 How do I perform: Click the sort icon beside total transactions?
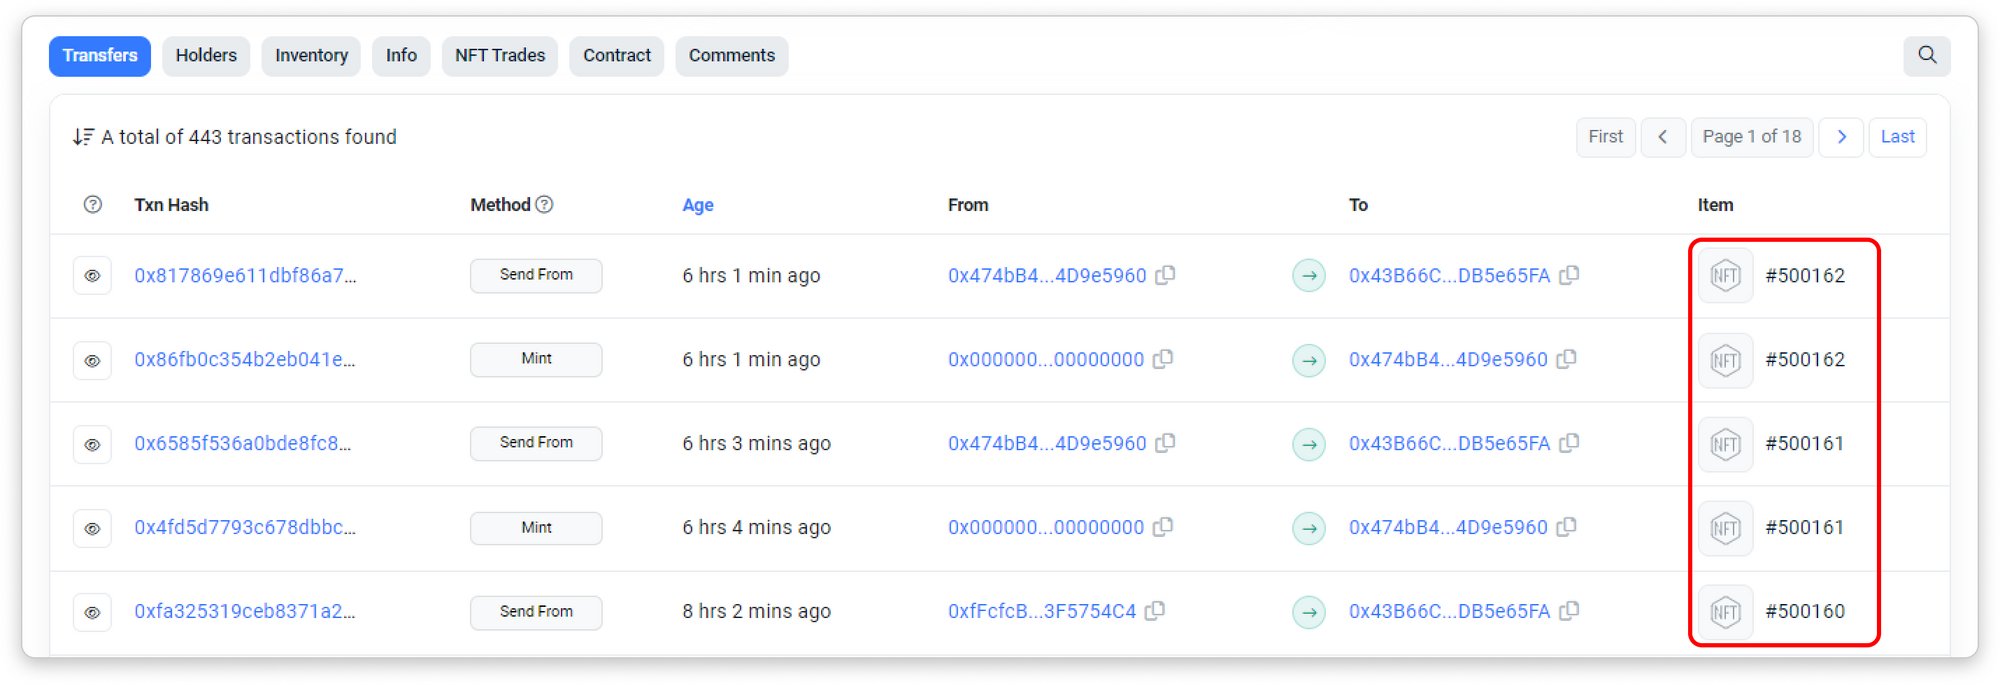83,137
